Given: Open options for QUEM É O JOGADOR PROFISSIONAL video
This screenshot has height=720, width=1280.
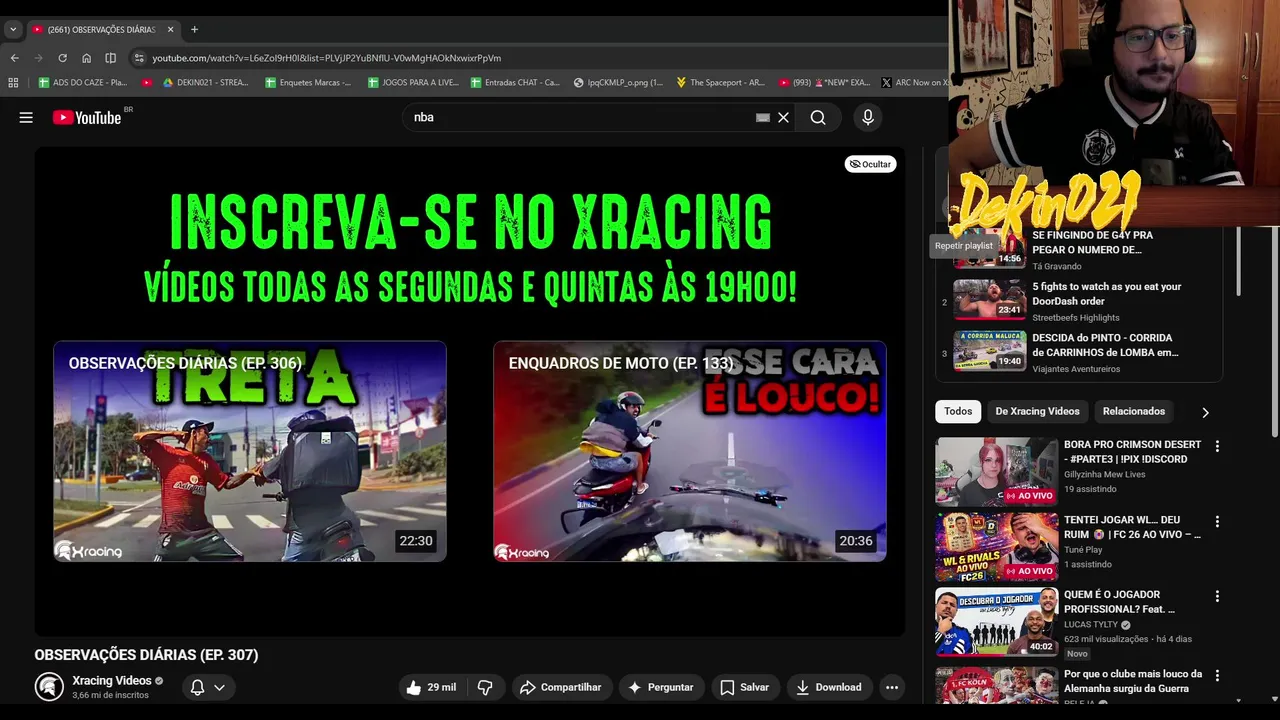Looking at the screenshot, I should click(x=1217, y=596).
